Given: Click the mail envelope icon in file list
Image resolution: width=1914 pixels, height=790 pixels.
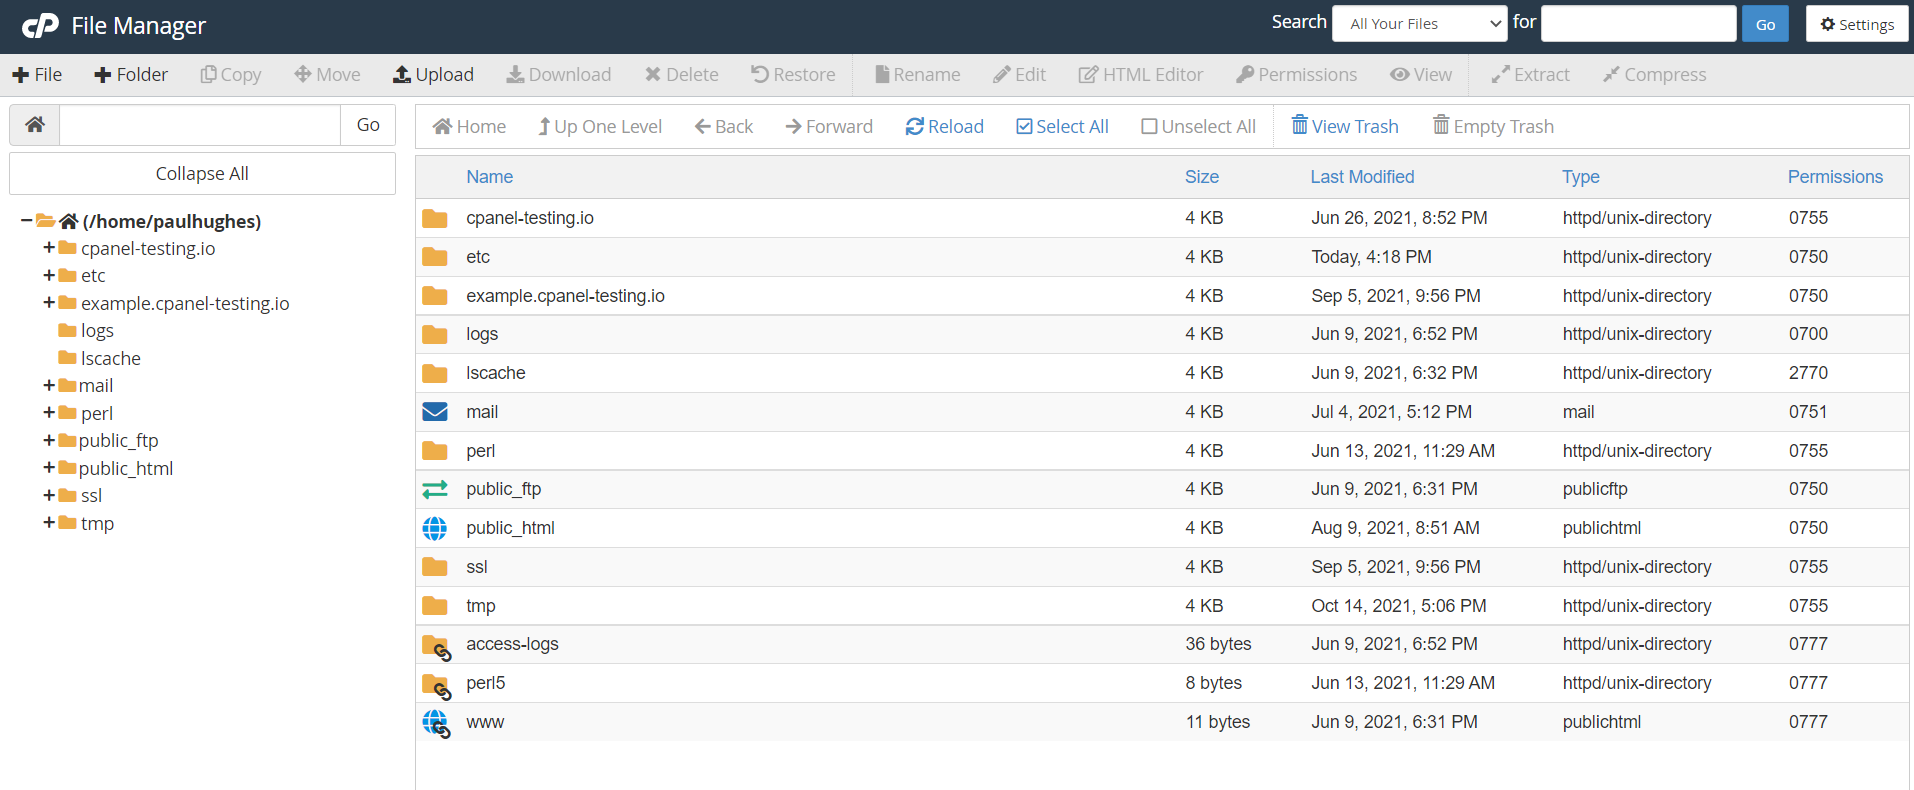Looking at the screenshot, I should (435, 412).
